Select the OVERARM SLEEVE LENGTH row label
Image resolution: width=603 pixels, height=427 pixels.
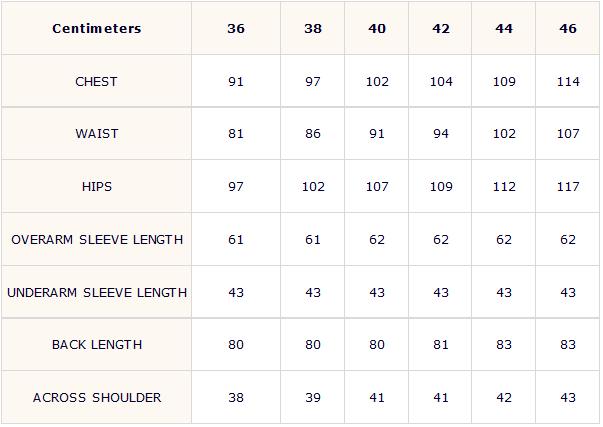[97, 239]
